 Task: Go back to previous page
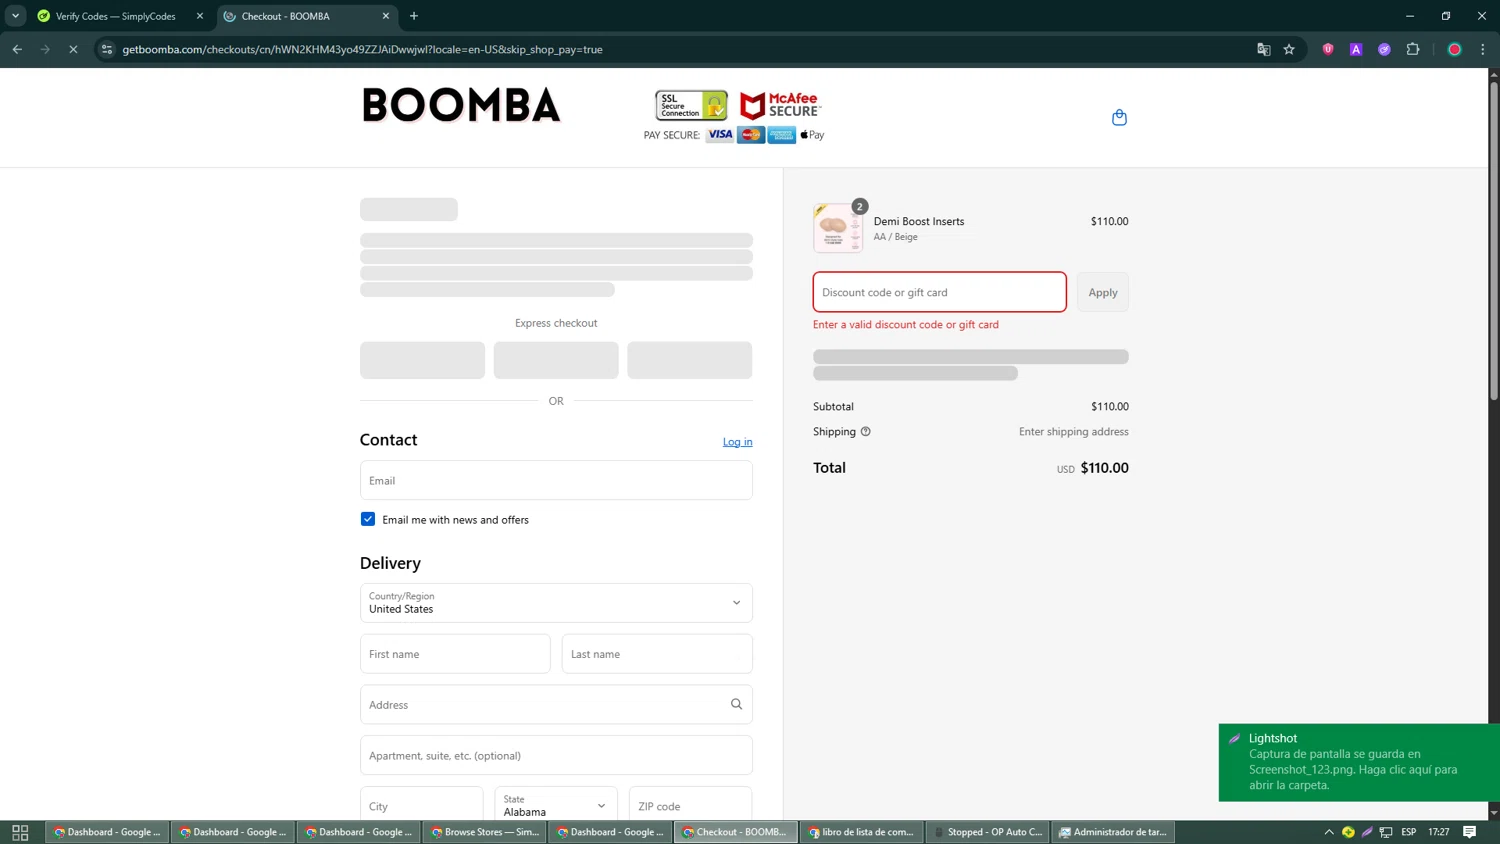(x=17, y=49)
